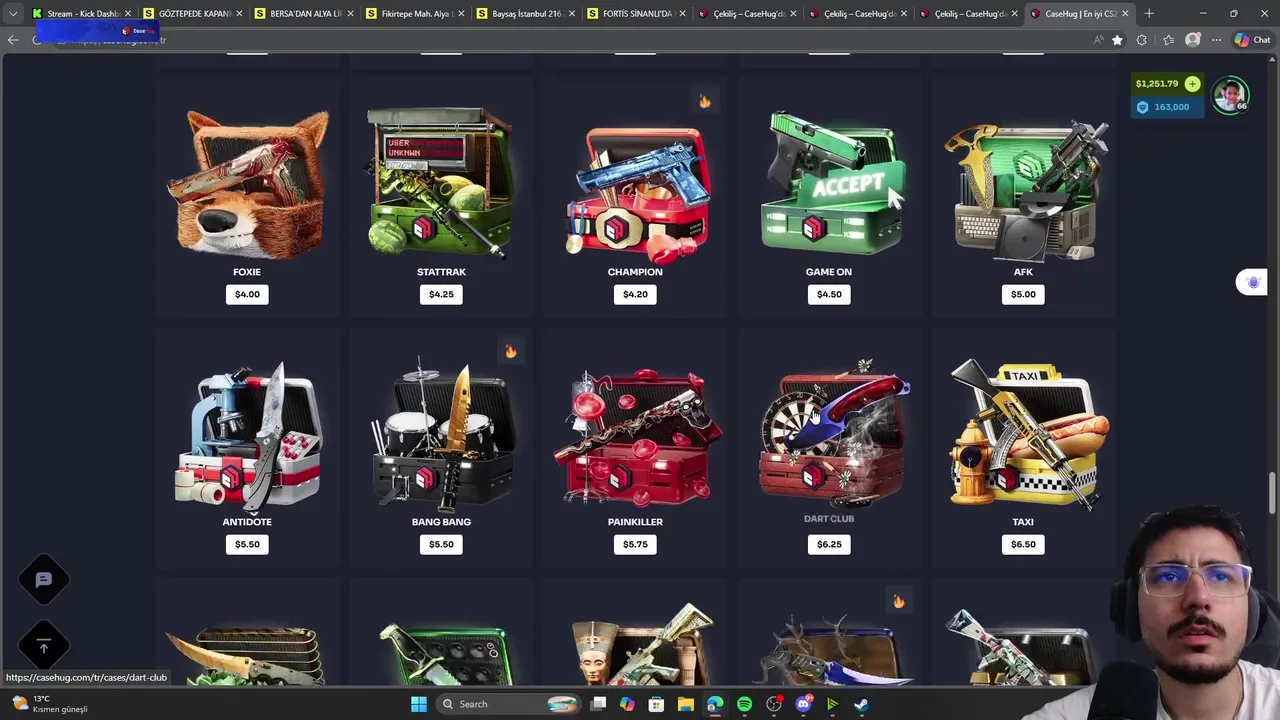Screen dimensions: 1280x720
Task: Open the ANTIDOTE case image
Action: (247, 437)
